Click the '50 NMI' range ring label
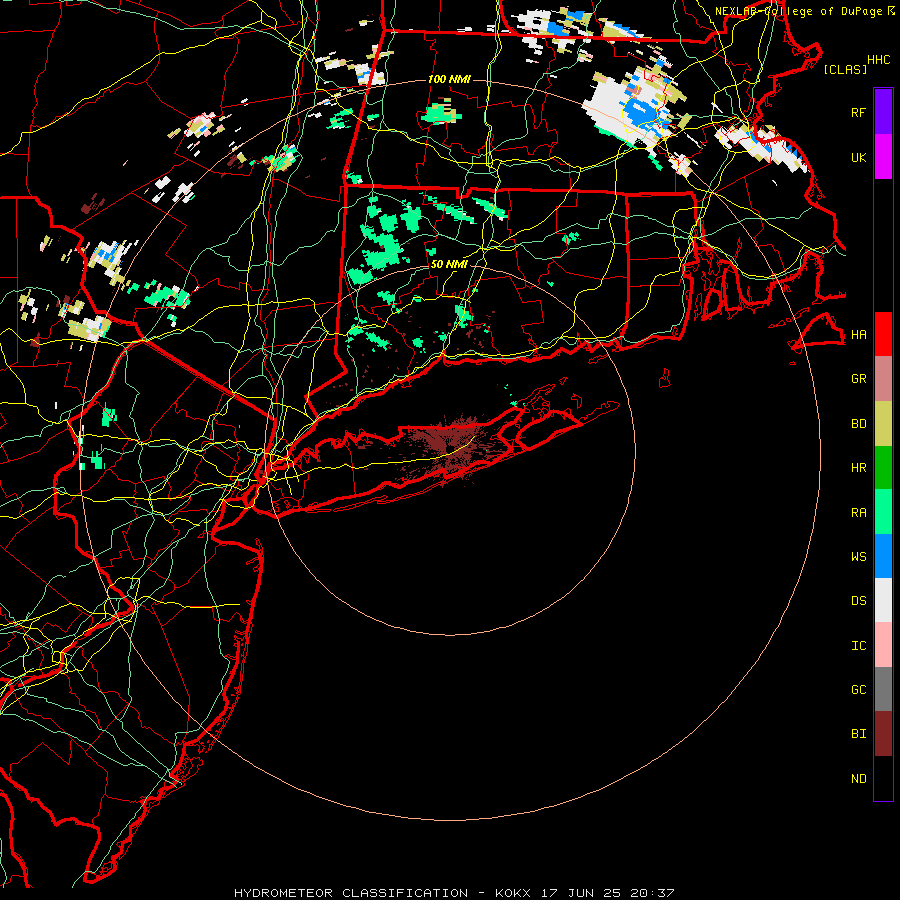 [x=449, y=264]
